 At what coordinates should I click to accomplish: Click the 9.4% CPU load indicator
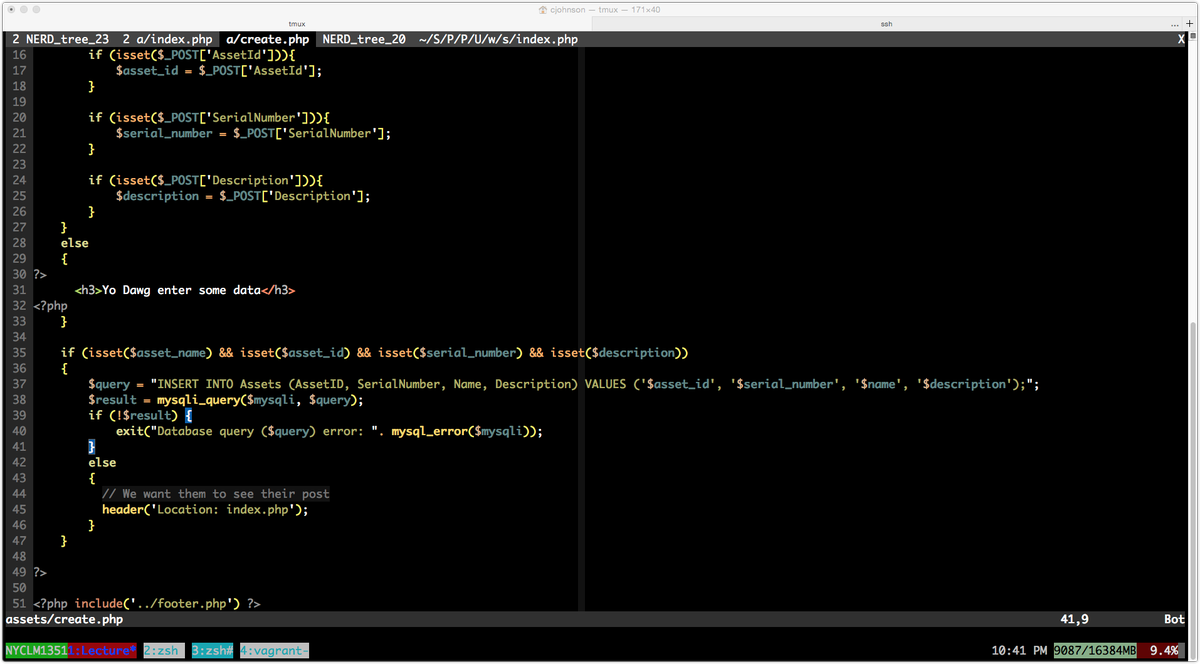(x=1163, y=651)
